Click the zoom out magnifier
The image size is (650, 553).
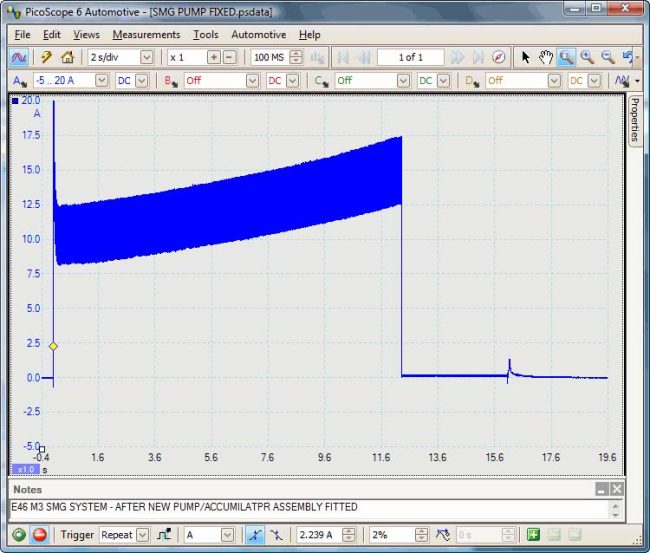point(607,57)
